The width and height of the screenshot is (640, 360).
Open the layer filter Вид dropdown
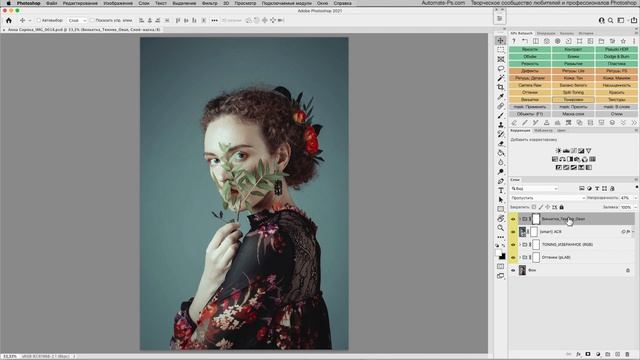[534, 189]
